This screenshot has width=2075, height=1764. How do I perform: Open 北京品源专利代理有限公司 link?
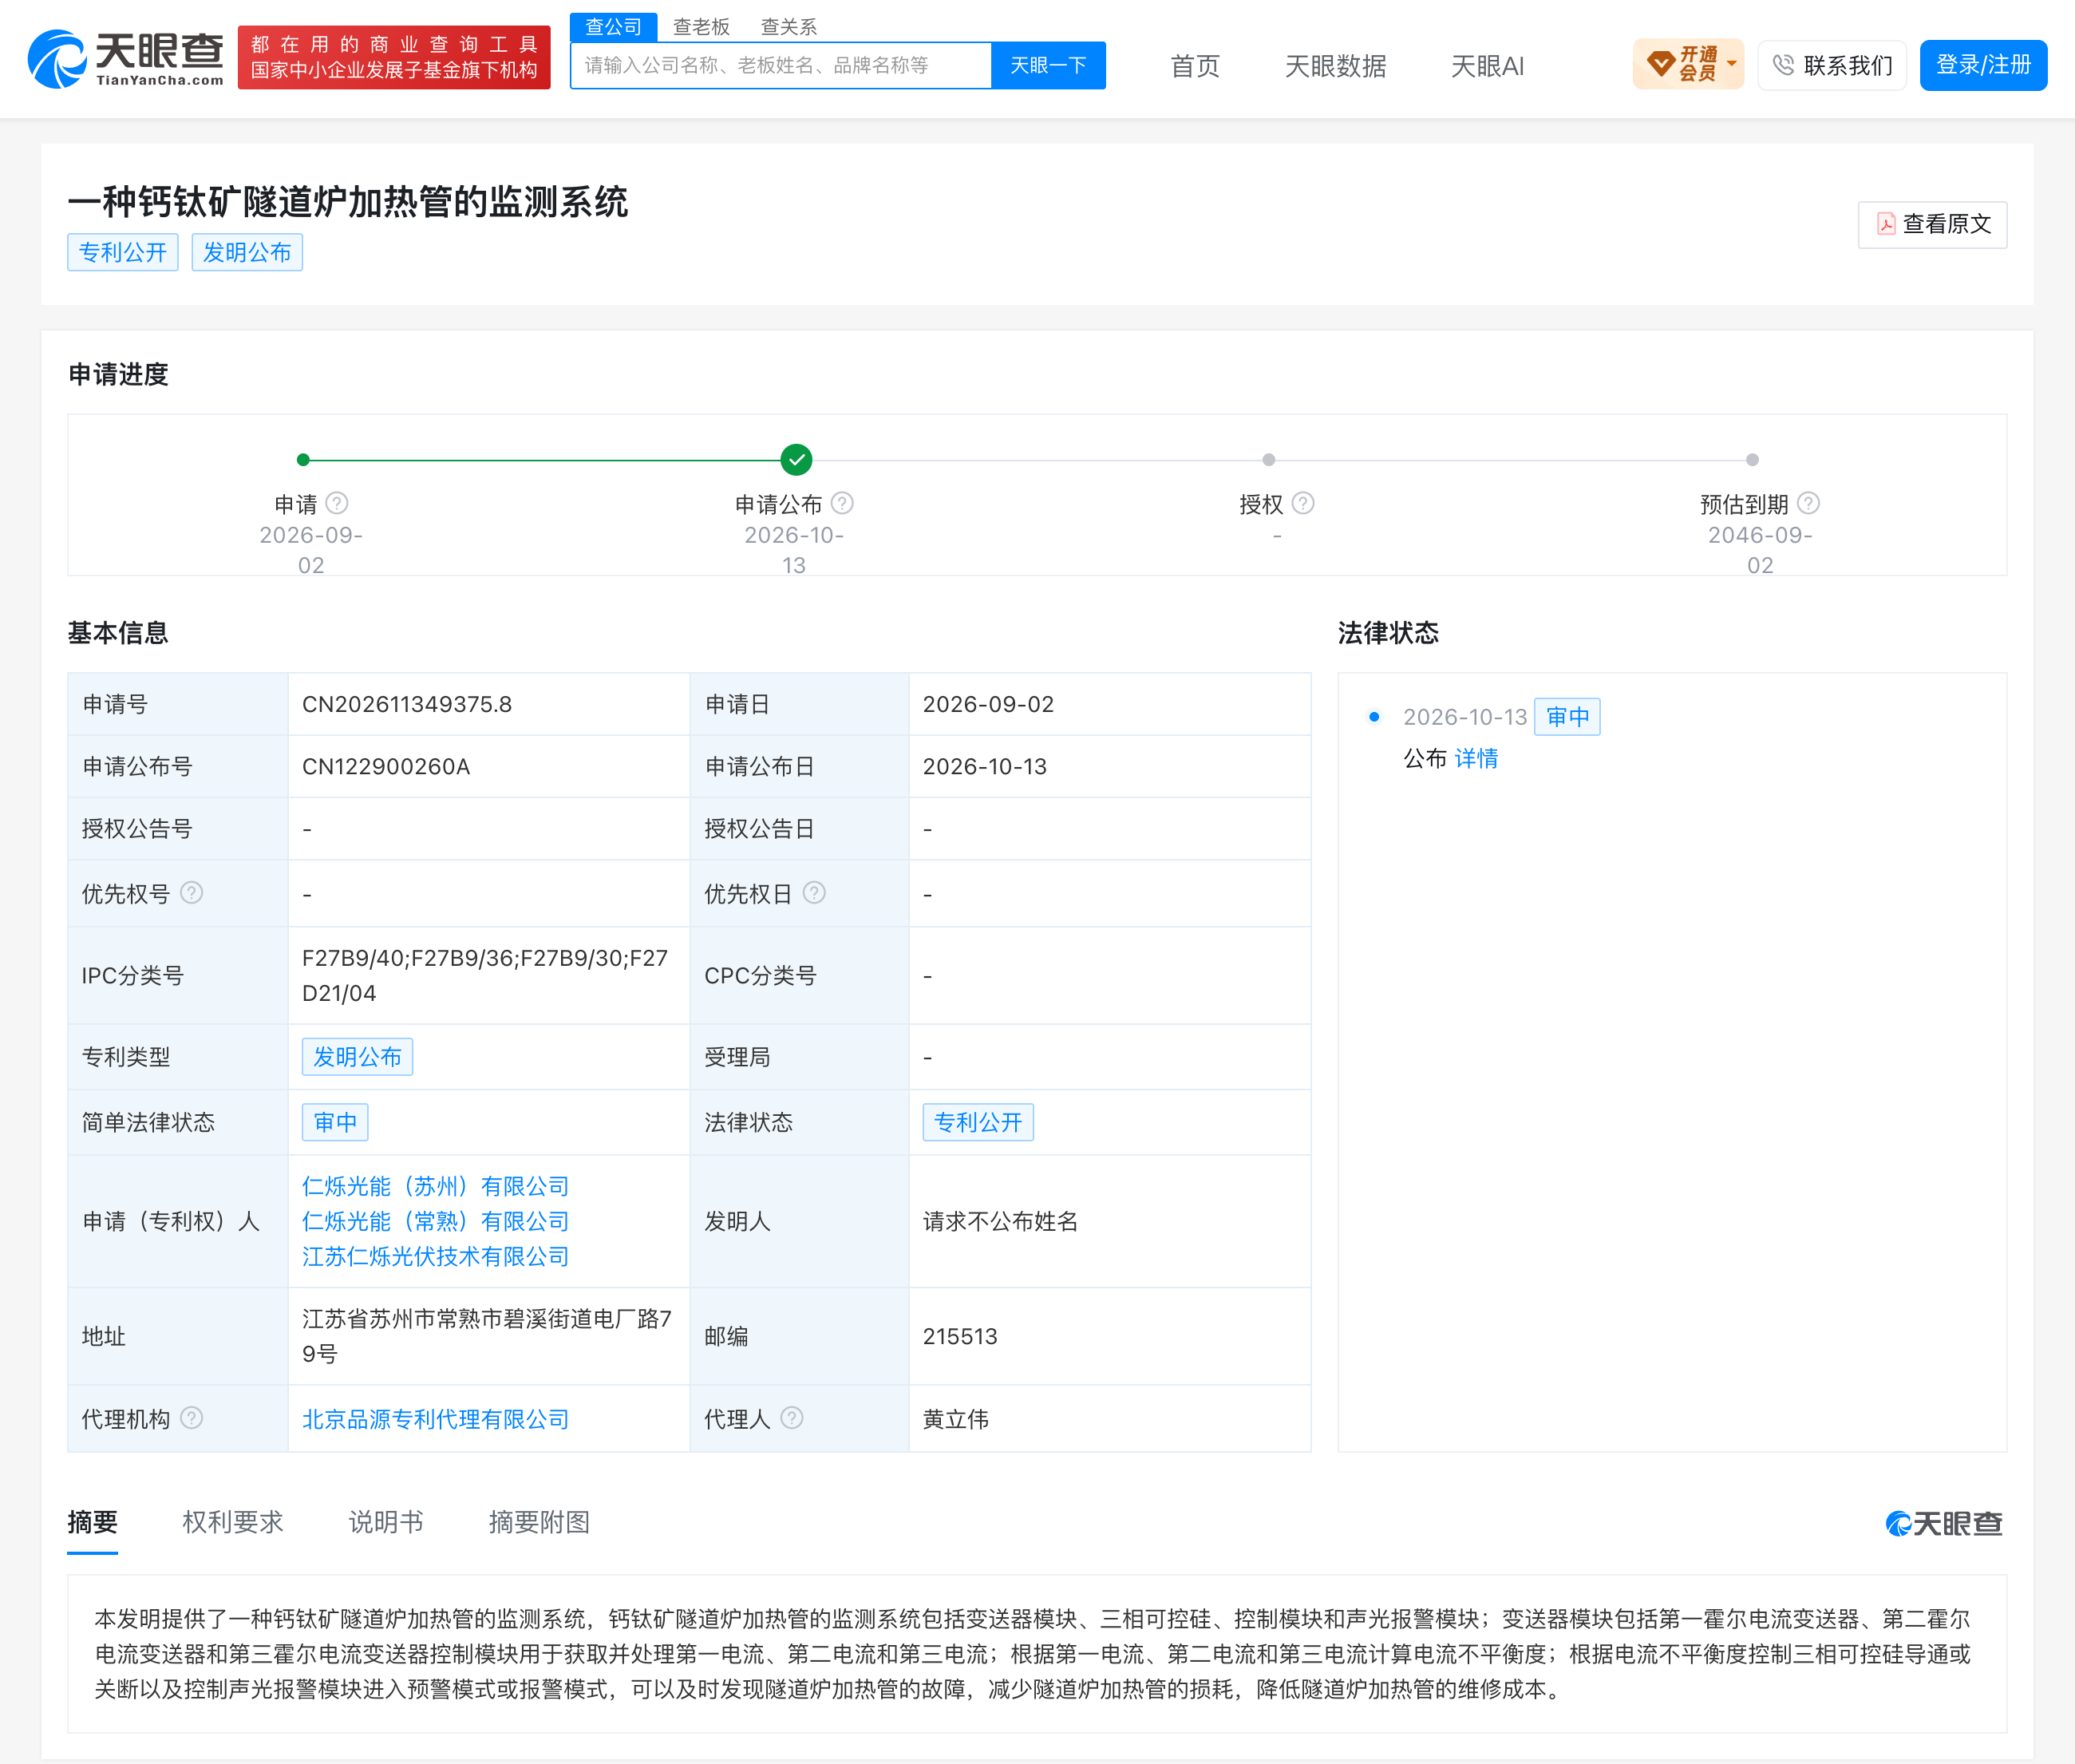coord(435,1419)
